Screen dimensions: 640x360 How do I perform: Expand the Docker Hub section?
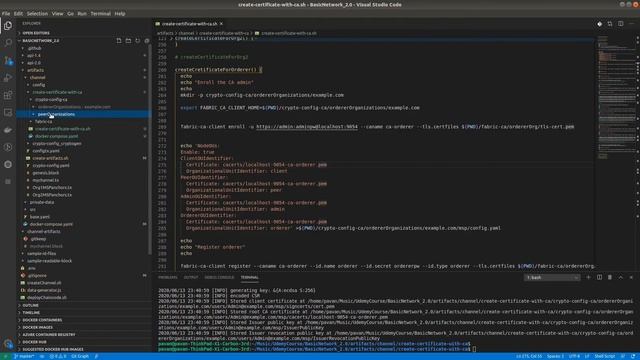[34, 342]
